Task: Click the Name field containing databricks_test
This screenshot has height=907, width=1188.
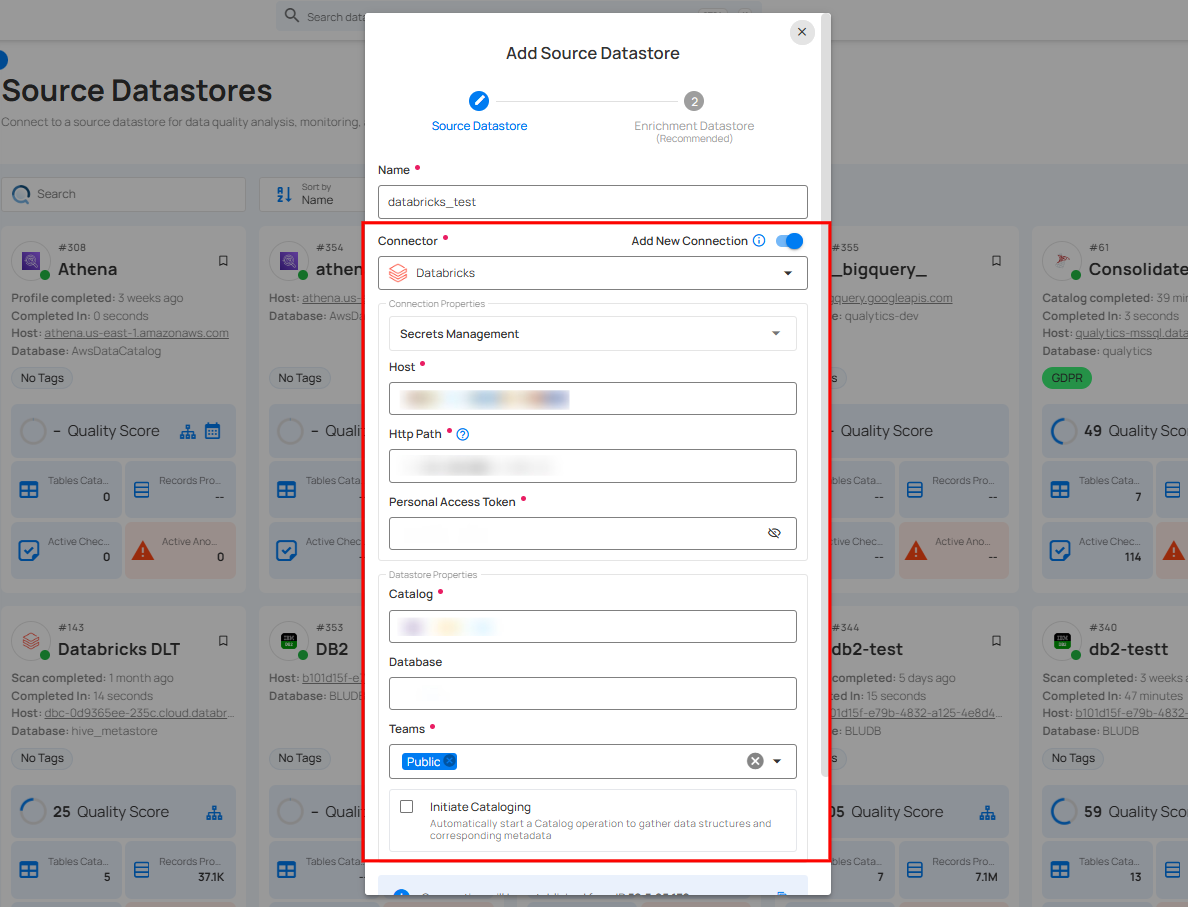Action: 592,202
